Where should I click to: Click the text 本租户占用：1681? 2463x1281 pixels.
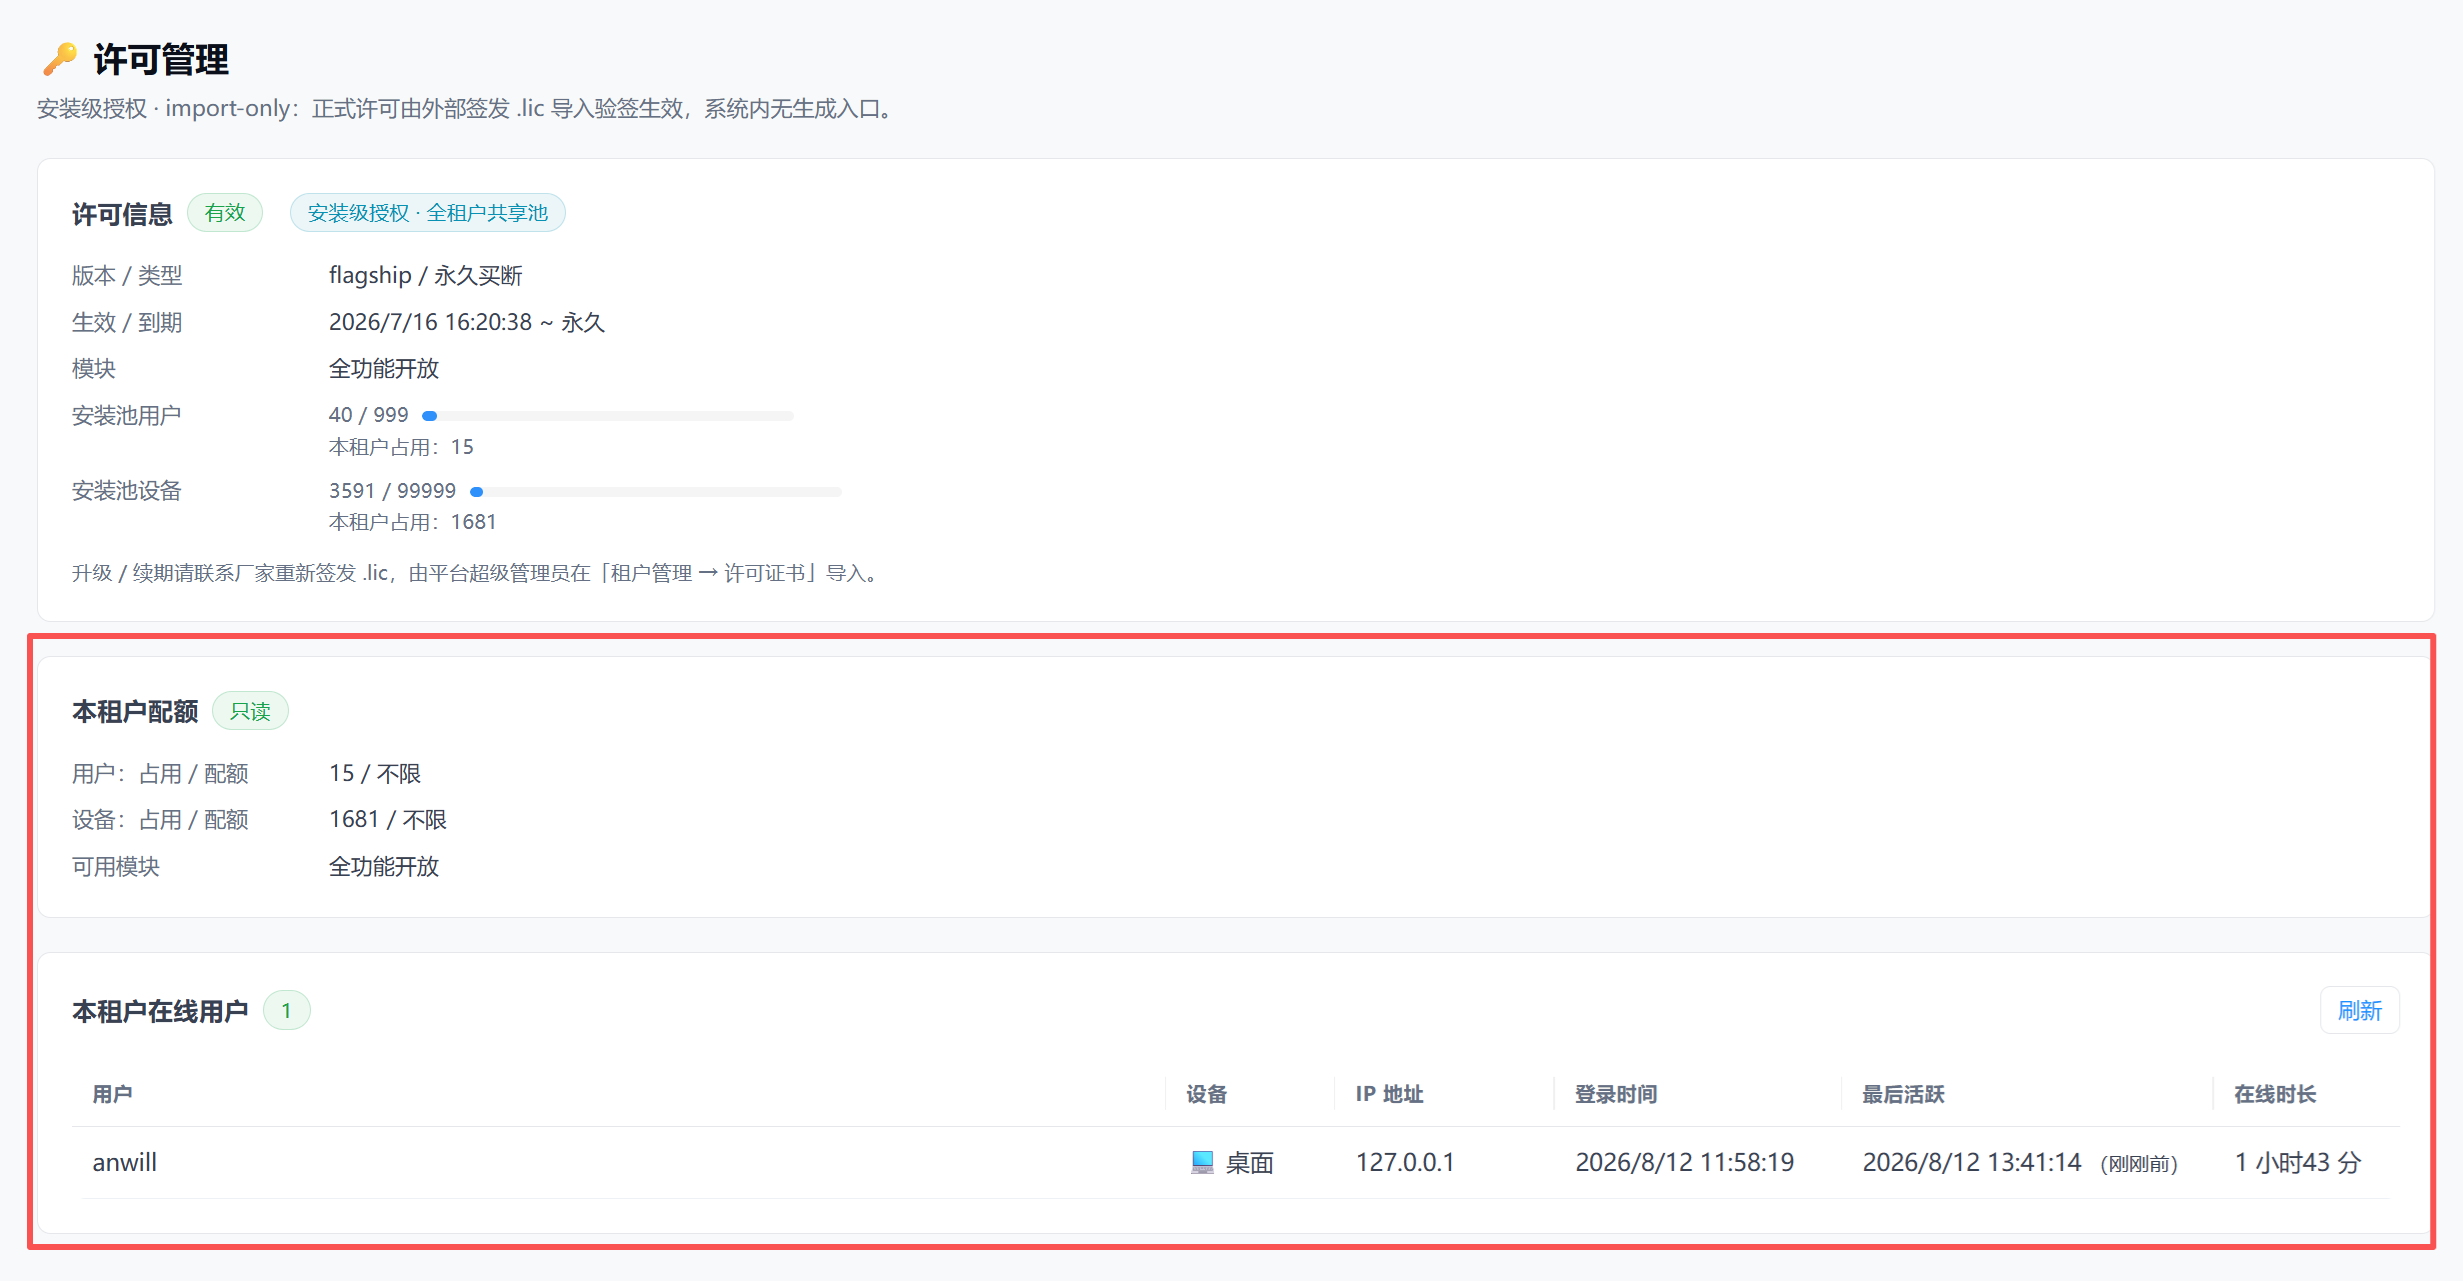413,521
